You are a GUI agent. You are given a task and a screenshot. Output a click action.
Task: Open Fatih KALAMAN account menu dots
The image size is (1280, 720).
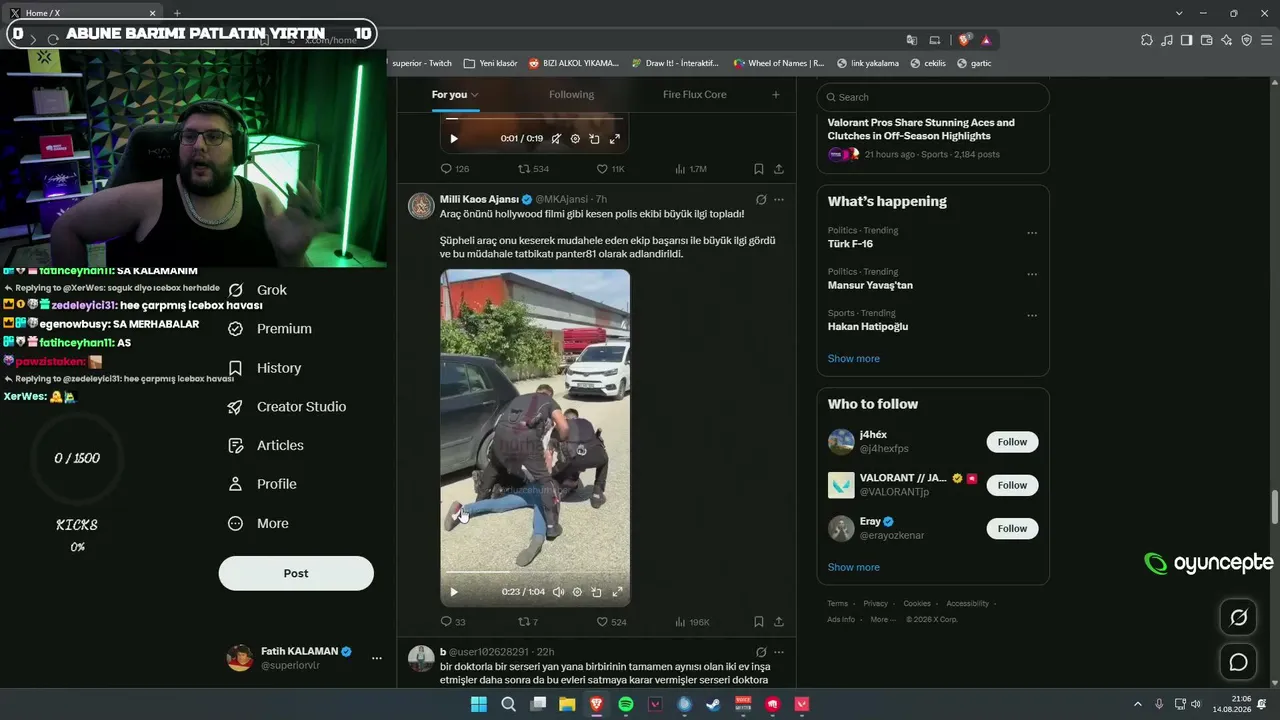tap(377, 658)
